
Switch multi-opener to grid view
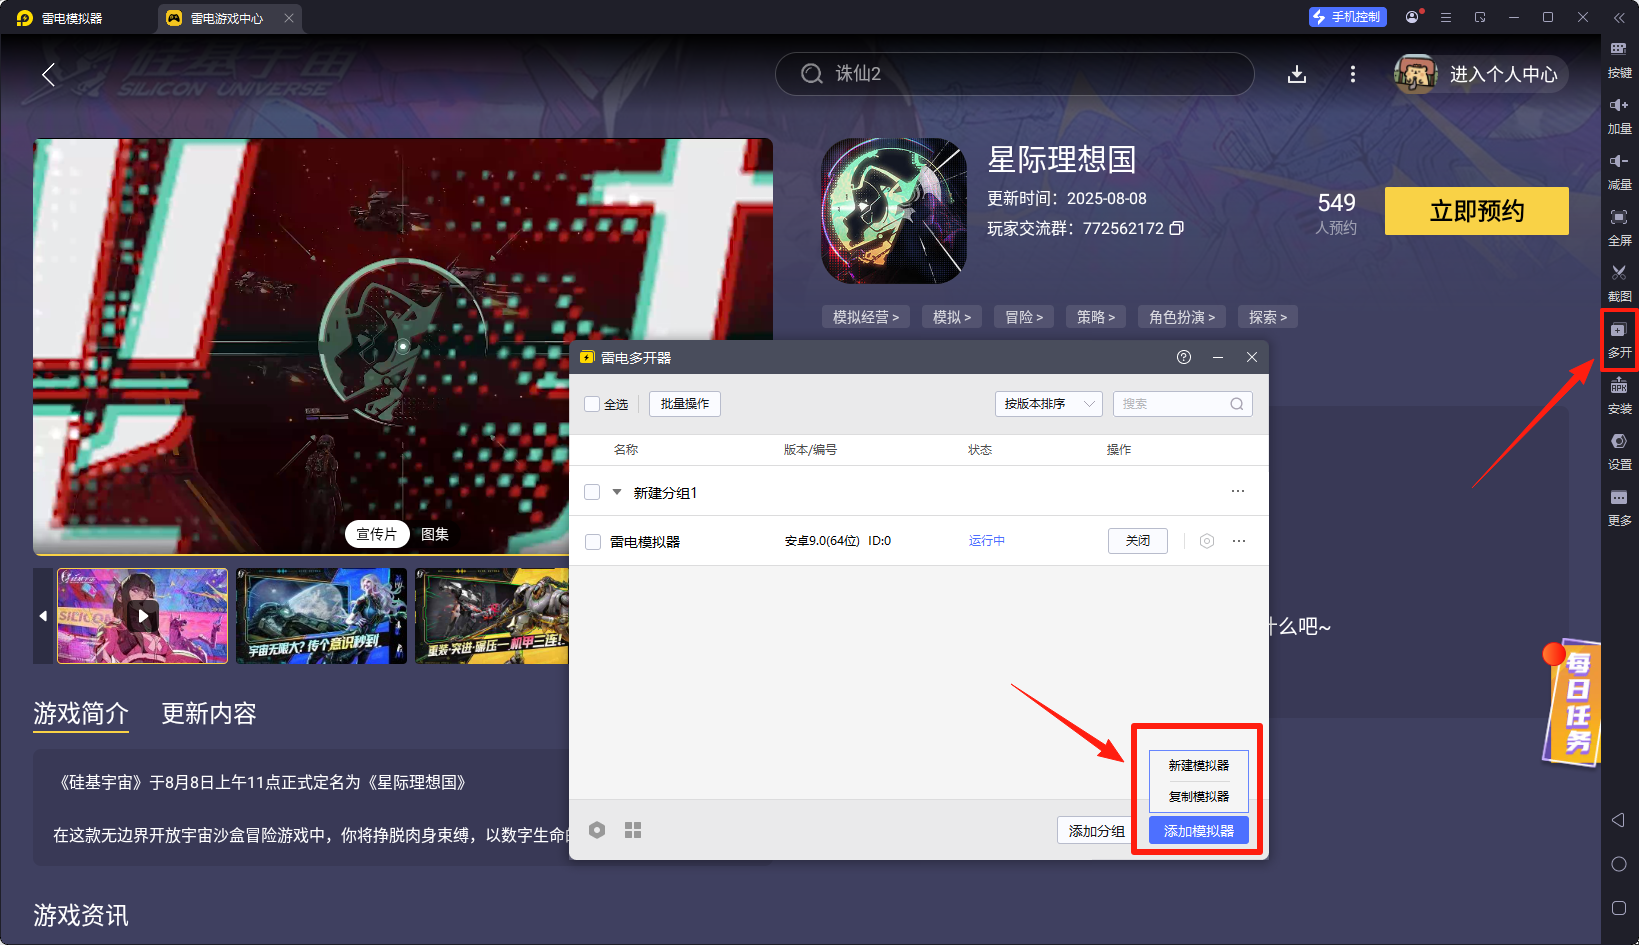coord(633,830)
